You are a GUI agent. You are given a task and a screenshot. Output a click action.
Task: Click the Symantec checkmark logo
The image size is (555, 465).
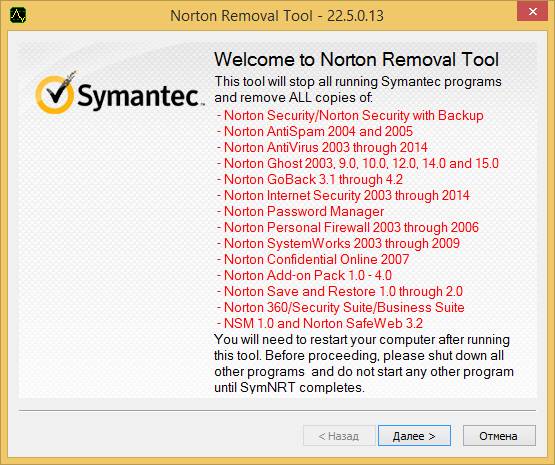tap(56, 93)
